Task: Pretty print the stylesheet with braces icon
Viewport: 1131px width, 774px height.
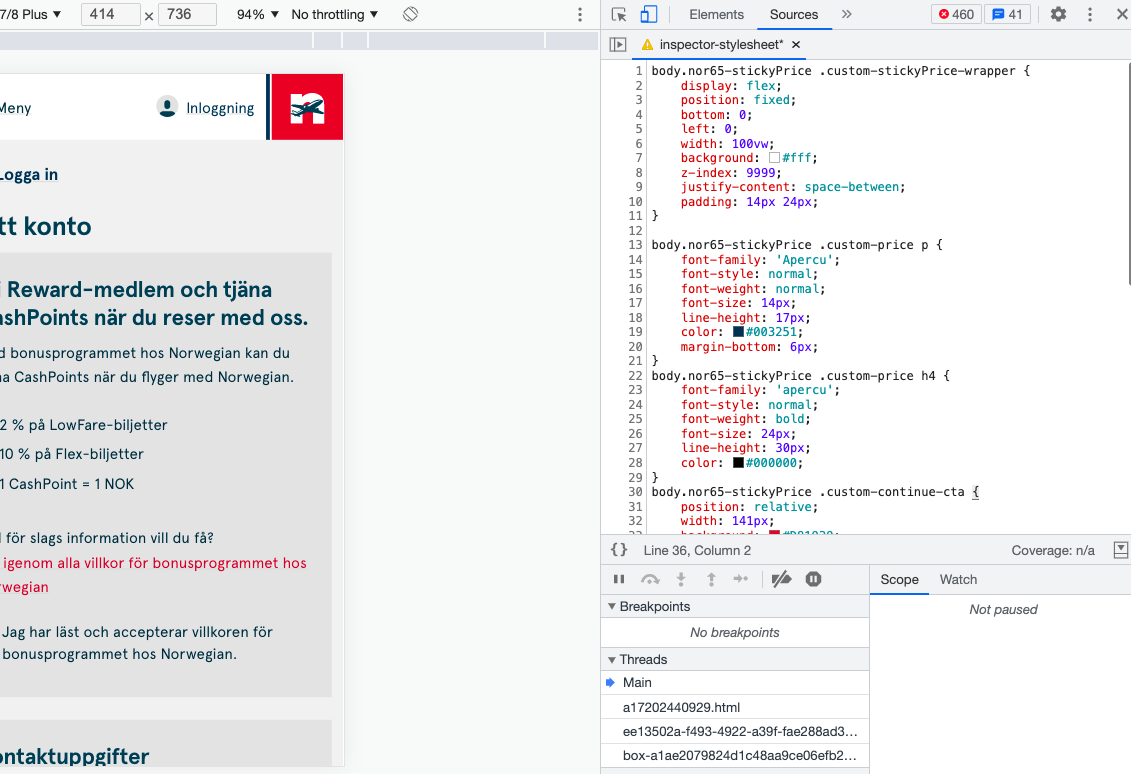Action: (619, 550)
